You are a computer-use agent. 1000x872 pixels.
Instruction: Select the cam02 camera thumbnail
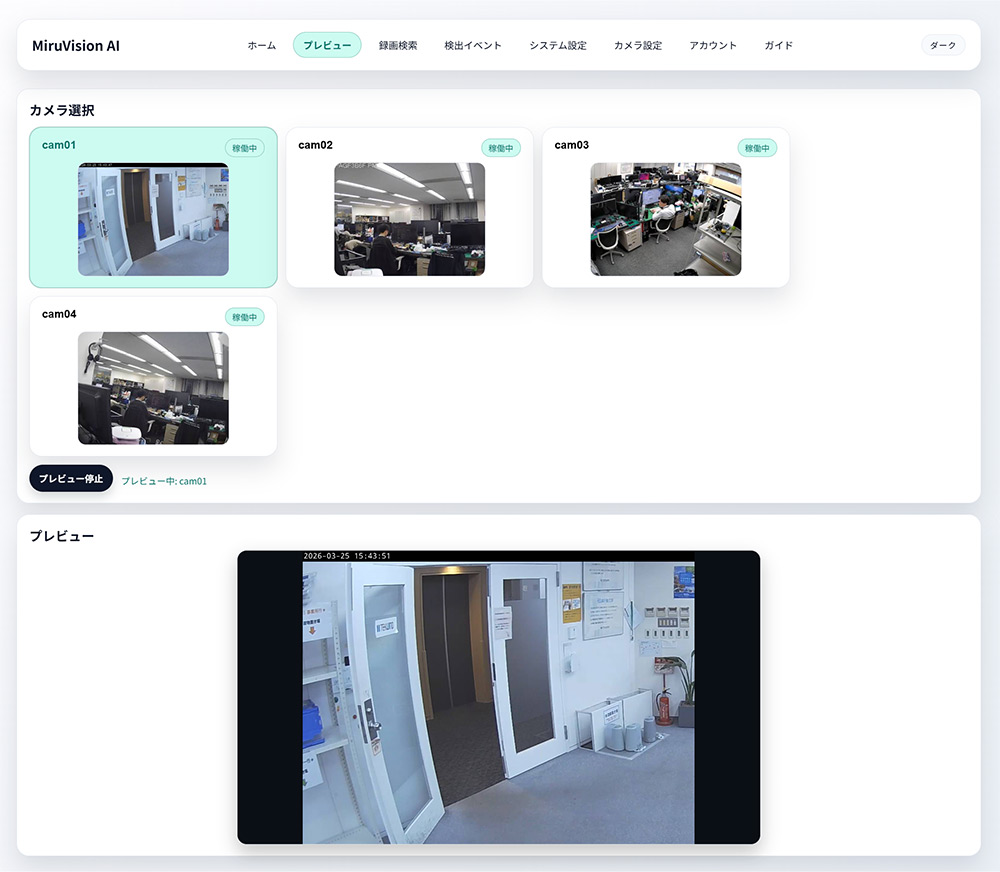point(409,220)
